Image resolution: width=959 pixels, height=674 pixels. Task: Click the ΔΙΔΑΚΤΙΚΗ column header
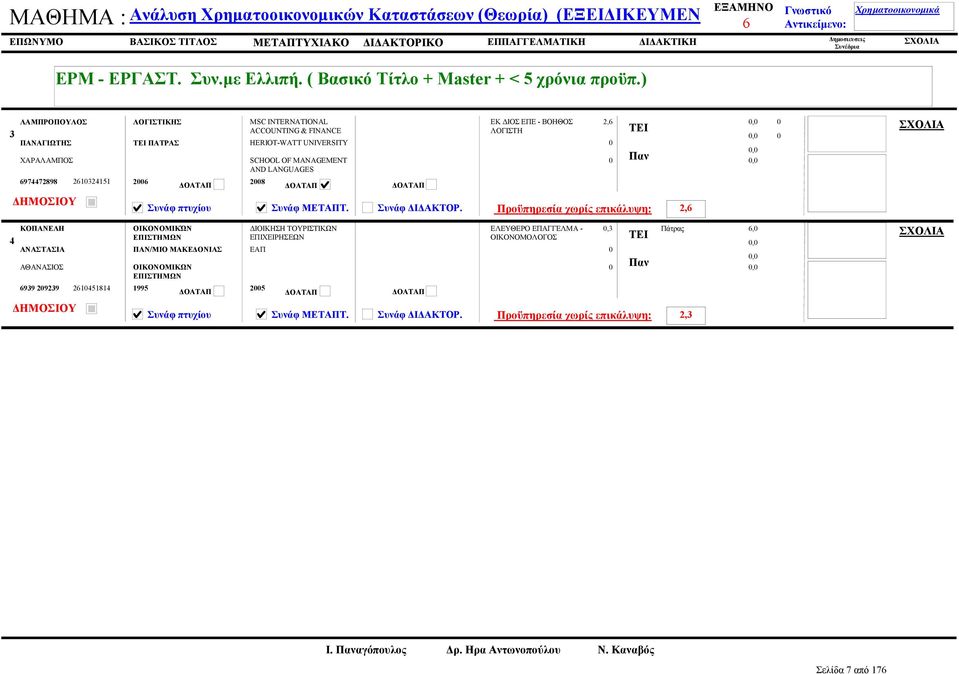668,42
